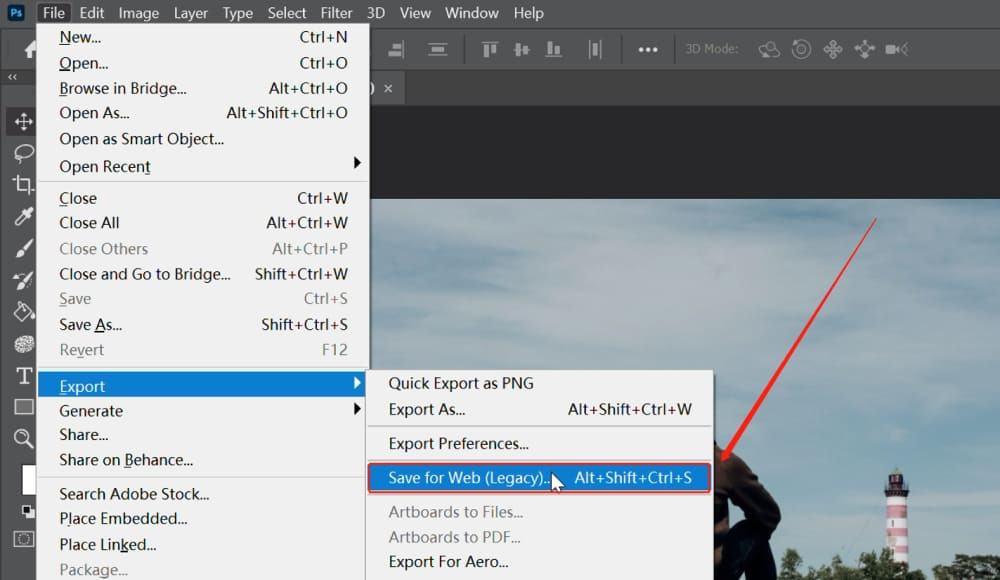This screenshot has width=1000, height=580.
Task: Click align horizontal centers icon
Action: click(438, 49)
